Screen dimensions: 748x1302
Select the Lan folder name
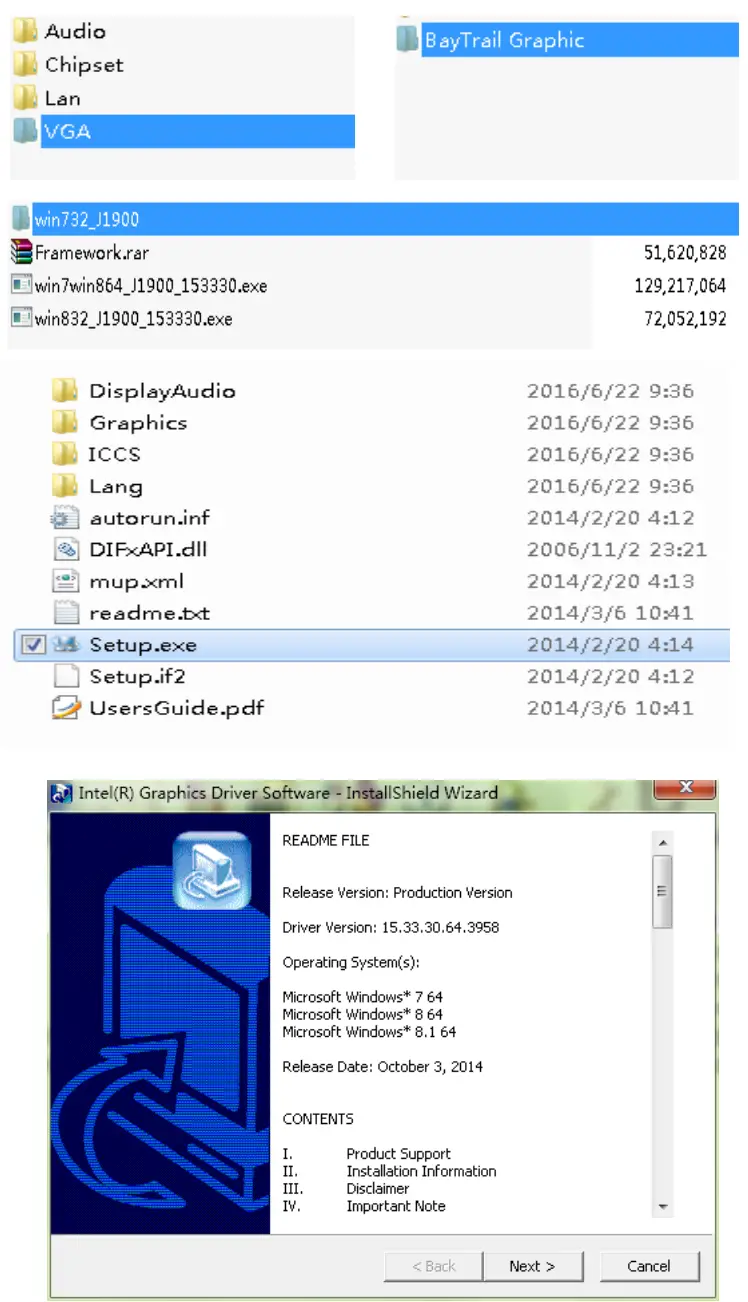pyautogui.click(x=62, y=98)
